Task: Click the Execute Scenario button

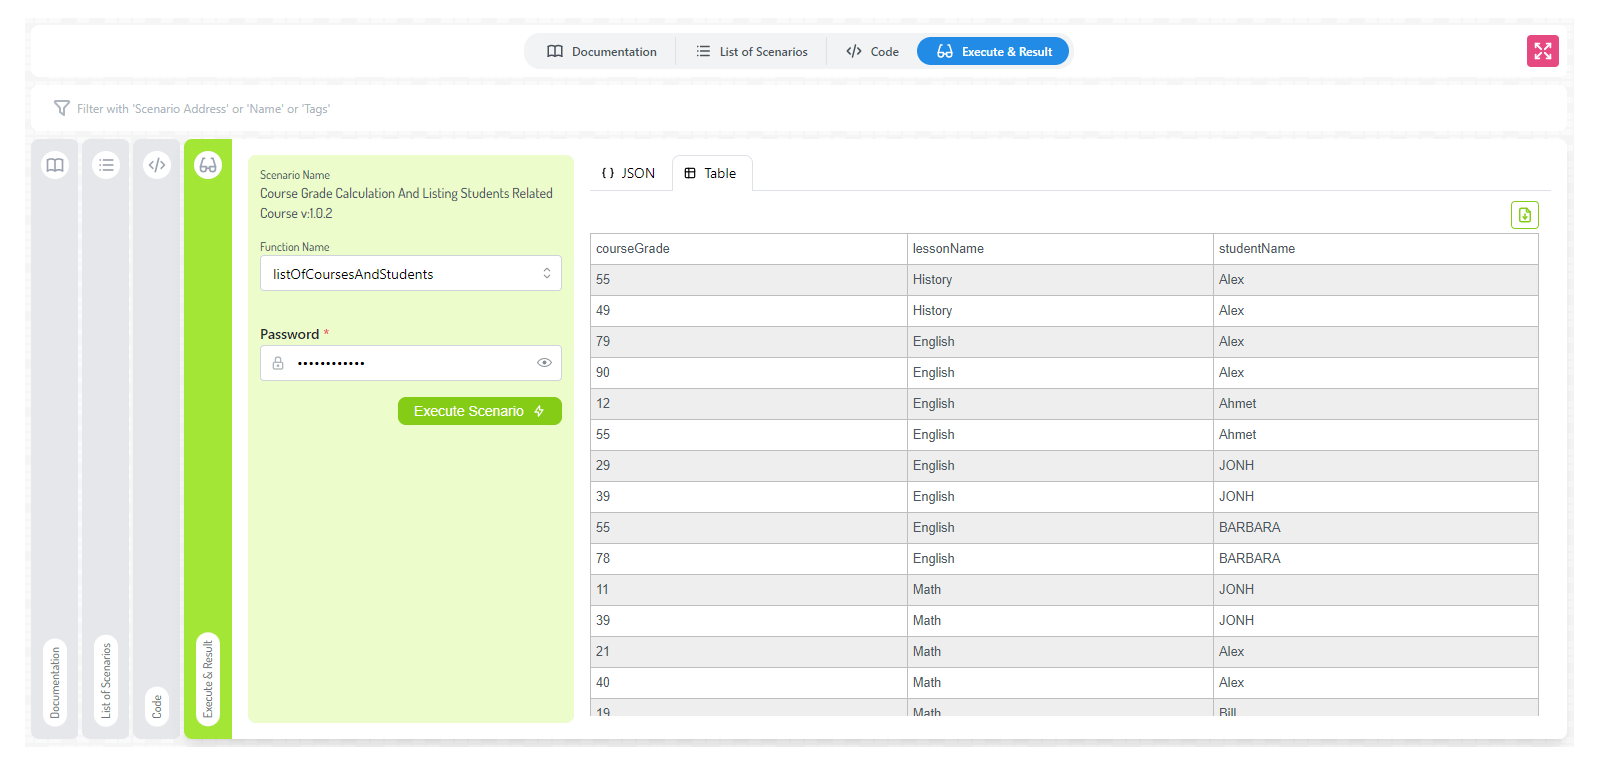Action: tap(479, 411)
